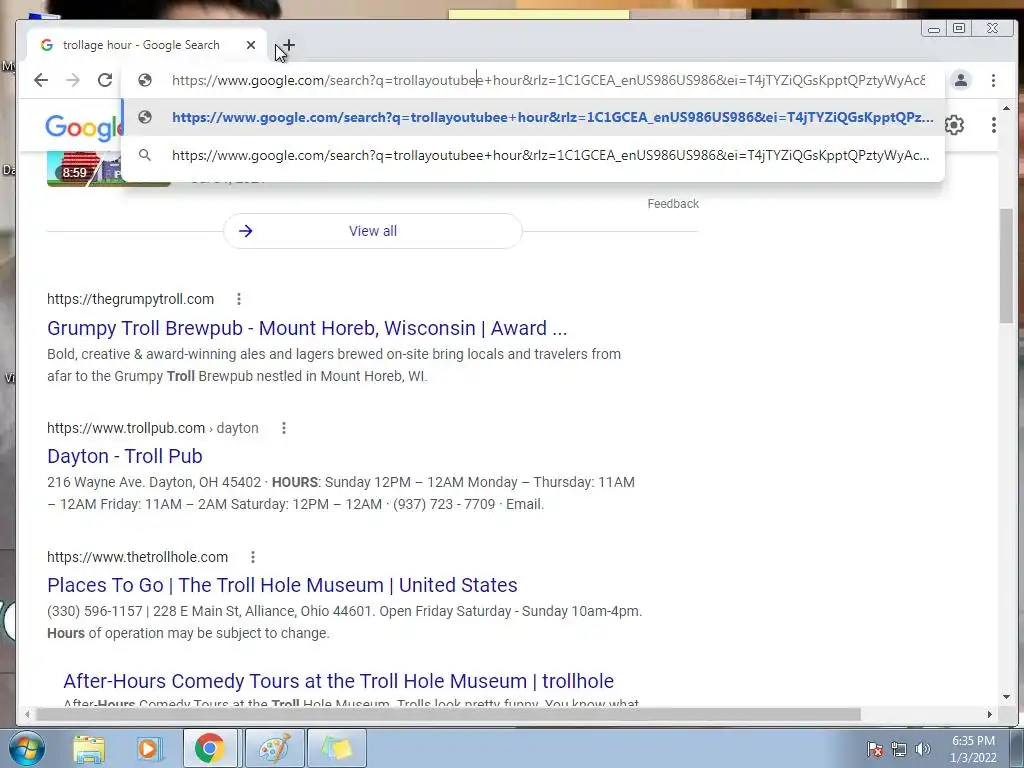Screen dimensions: 1024x768
Task: Click the Chrome taskbar icon
Action: (x=210, y=748)
